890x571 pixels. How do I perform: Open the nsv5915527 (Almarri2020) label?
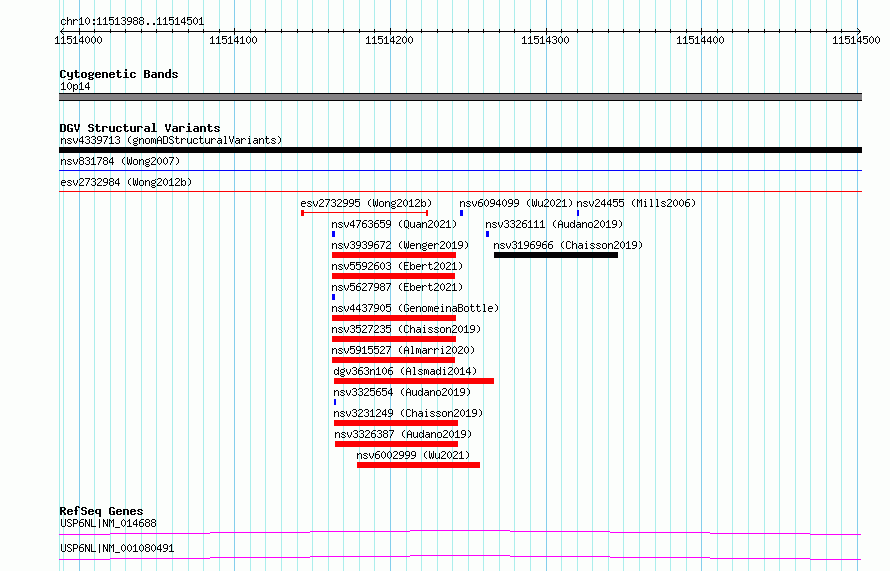tap(403, 350)
